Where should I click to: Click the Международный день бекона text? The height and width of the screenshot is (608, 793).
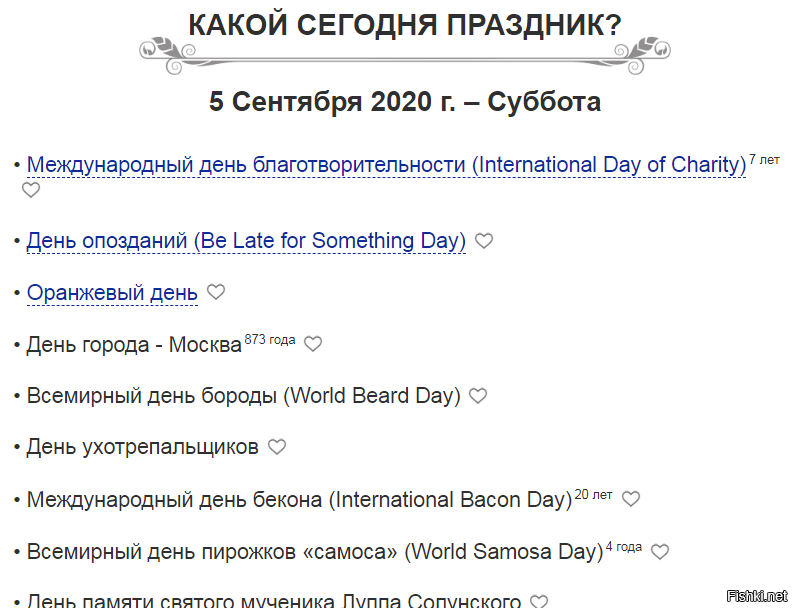click(x=299, y=499)
